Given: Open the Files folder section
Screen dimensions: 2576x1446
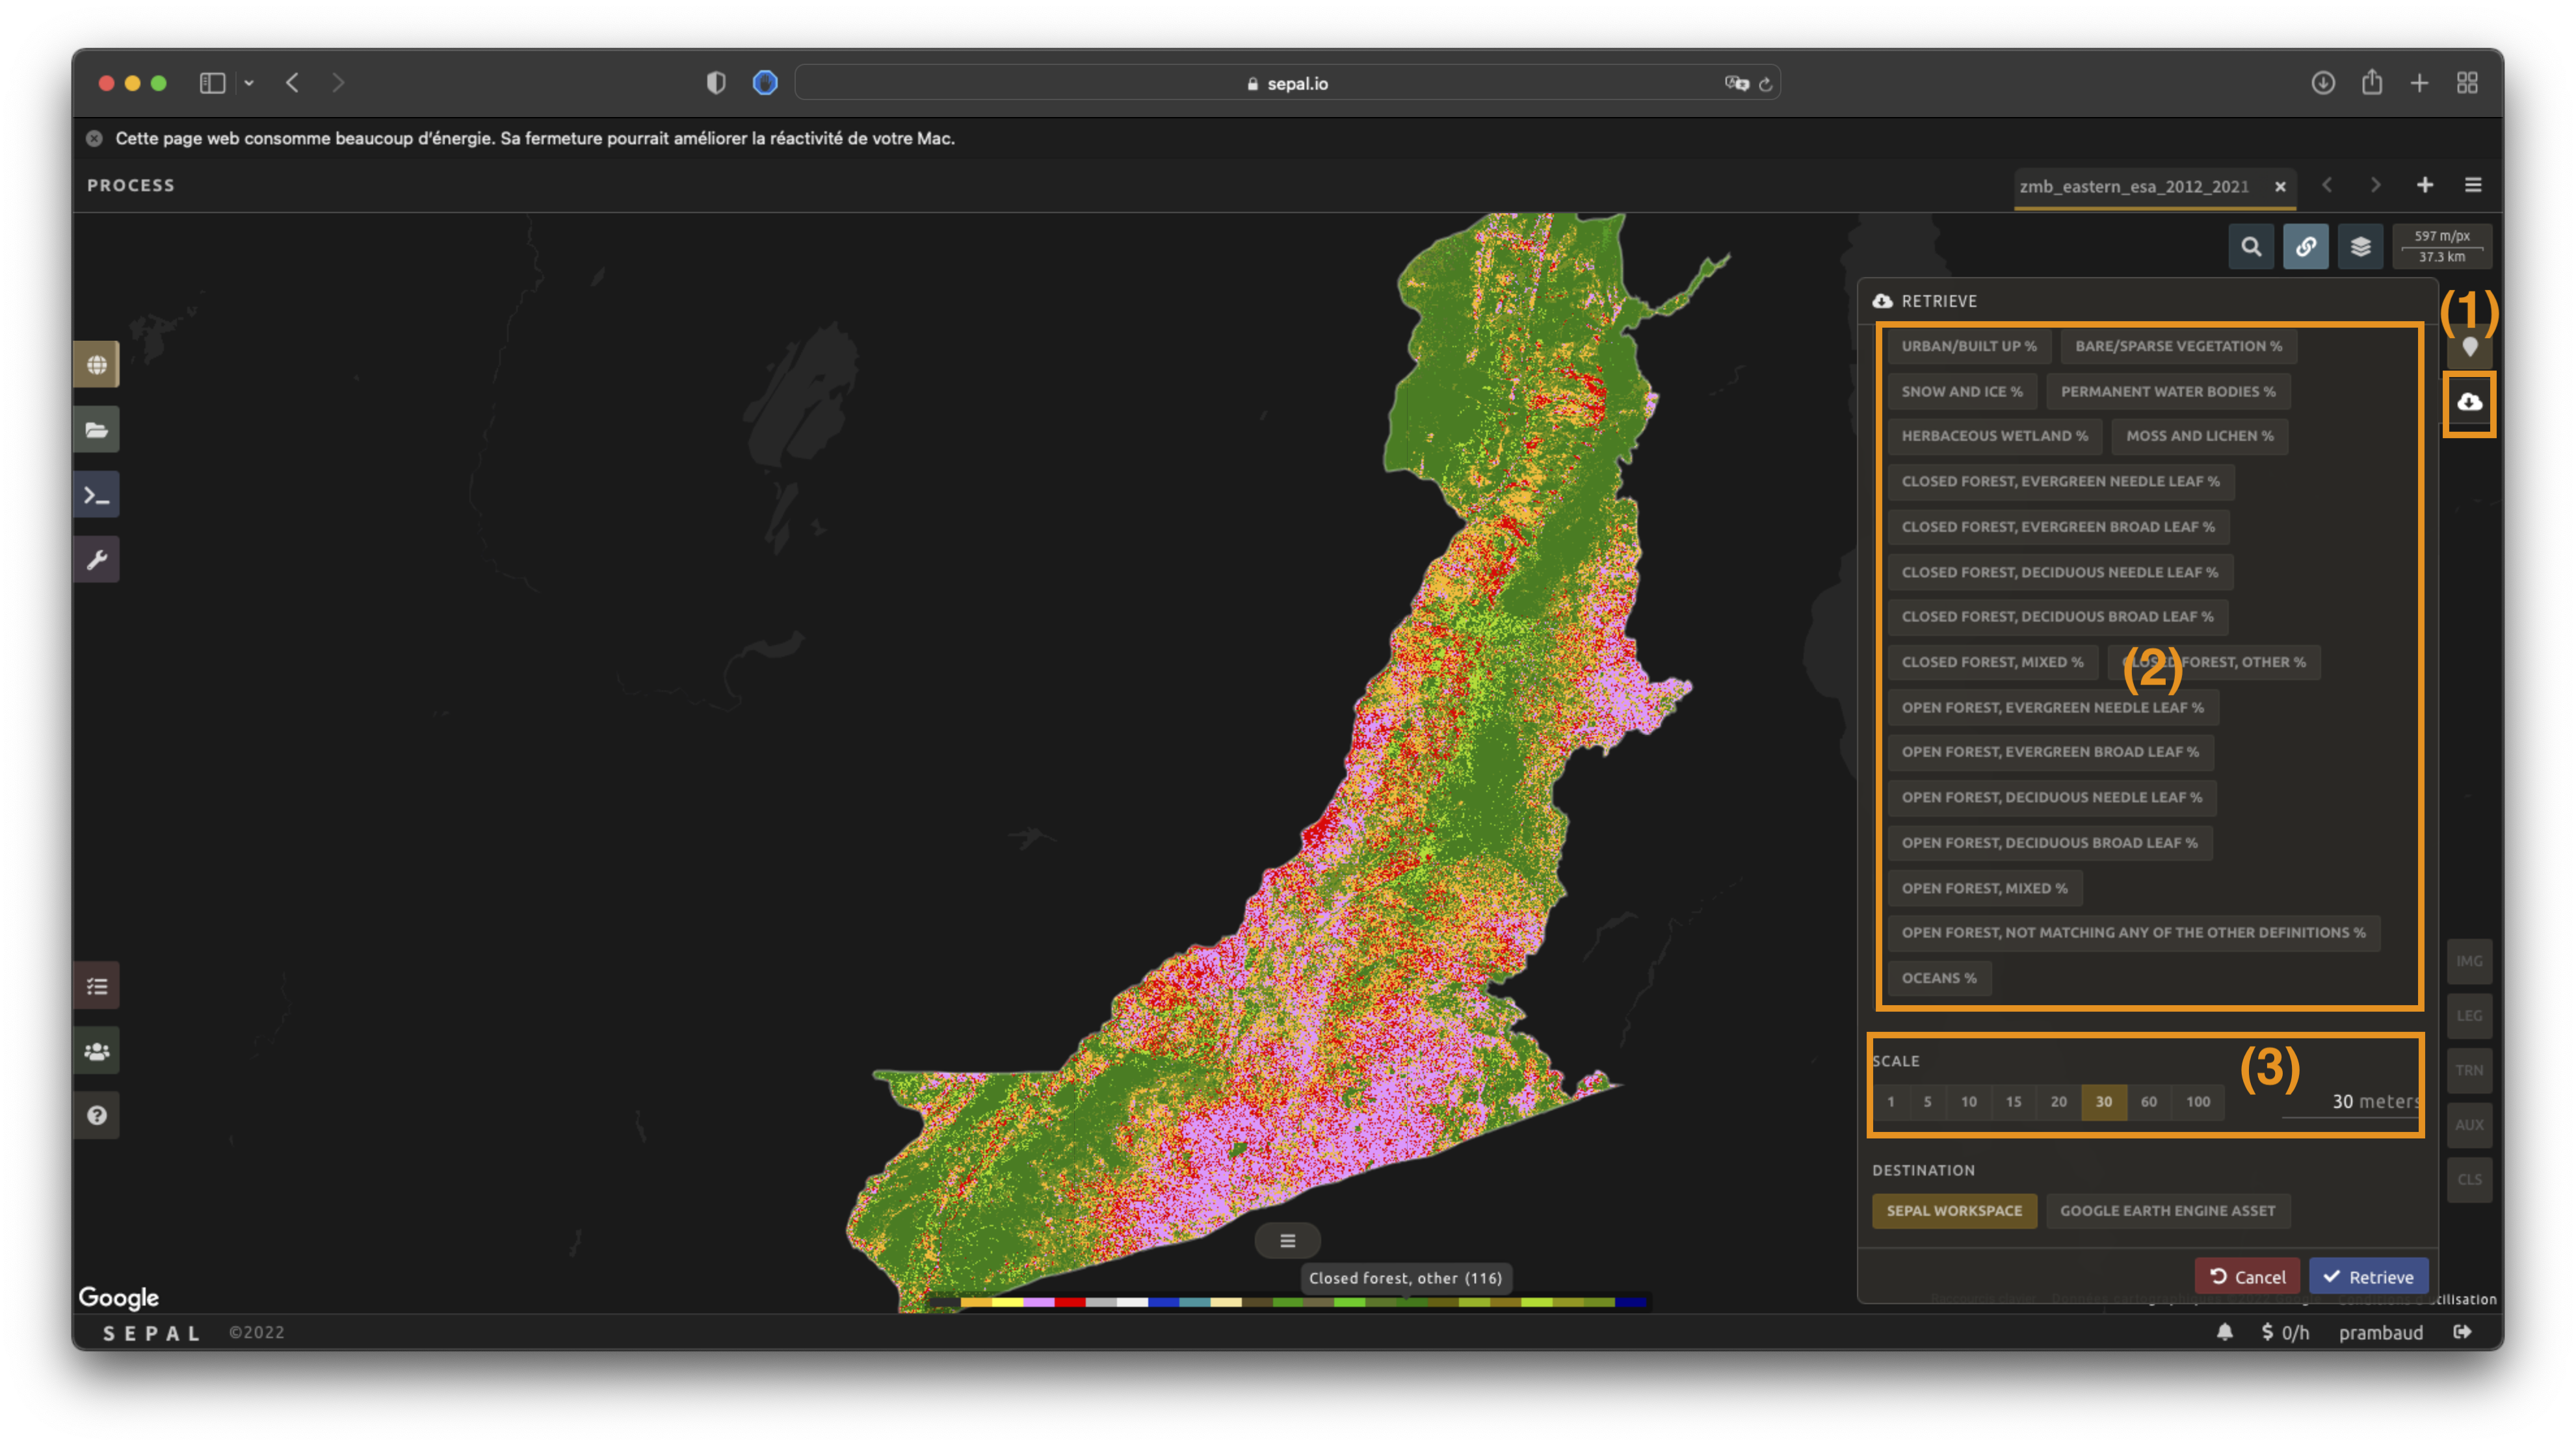Looking at the screenshot, I should pyautogui.click(x=96, y=430).
